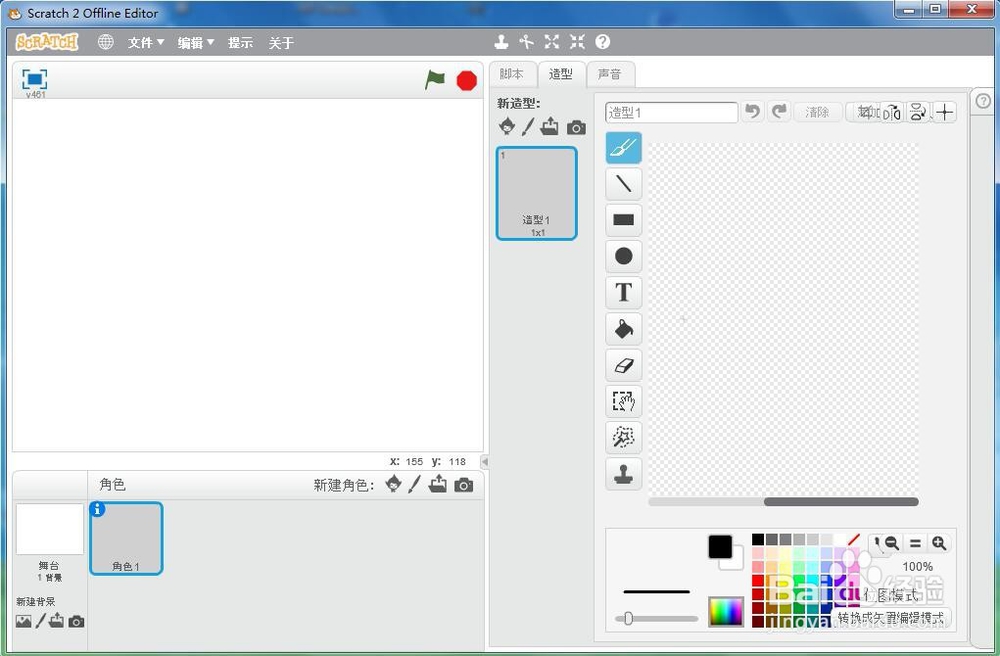Open the language globe menu
1000x656 pixels.
pyautogui.click(x=105, y=42)
